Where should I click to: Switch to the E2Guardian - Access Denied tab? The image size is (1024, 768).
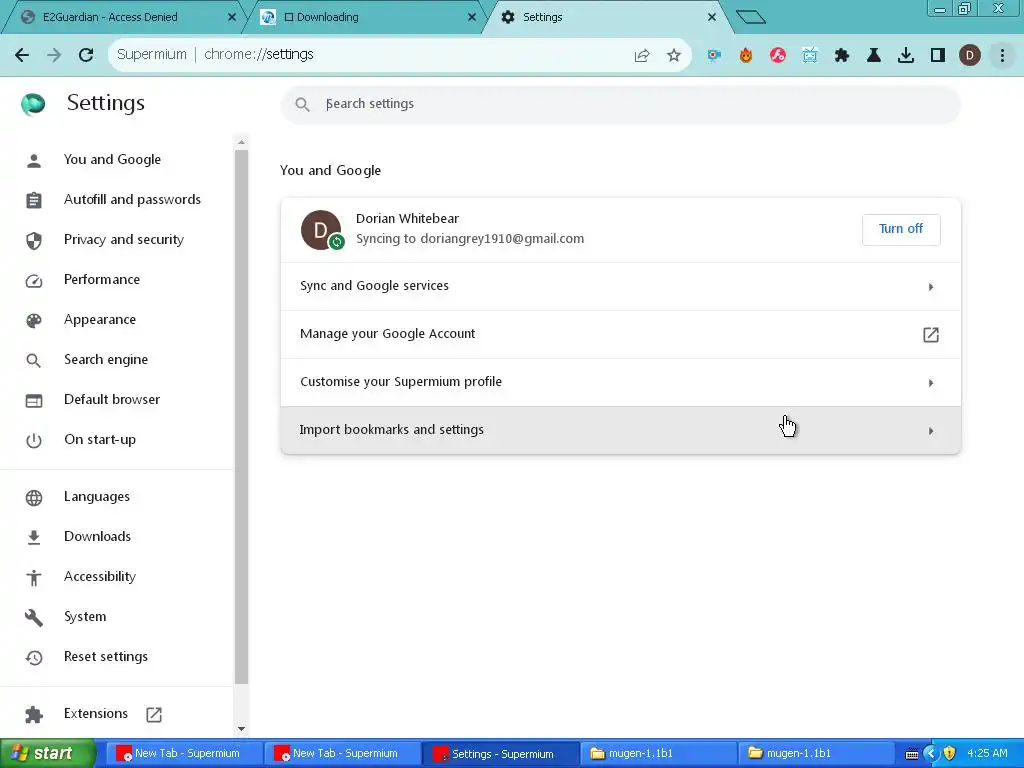[x=124, y=17]
